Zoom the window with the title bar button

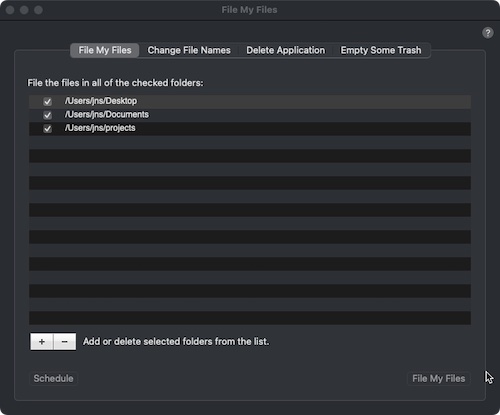pos(38,10)
